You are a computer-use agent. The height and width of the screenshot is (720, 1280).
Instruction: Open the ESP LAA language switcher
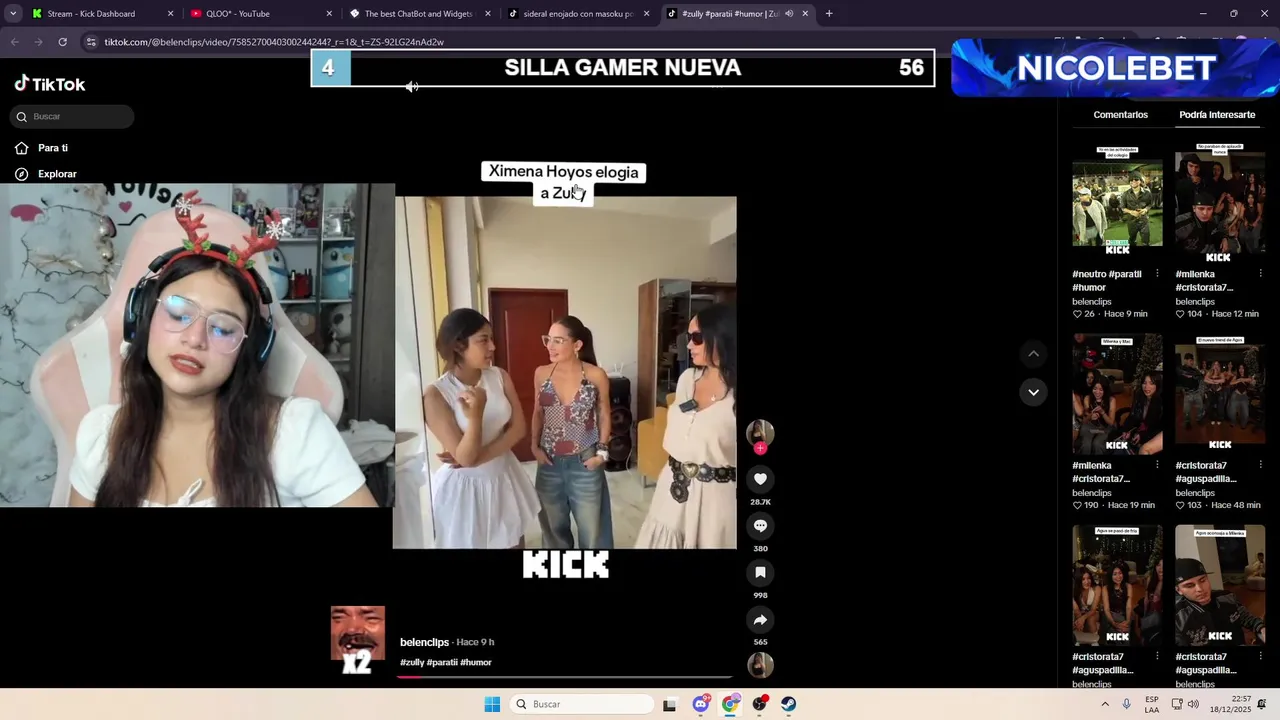coord(1152,704)
